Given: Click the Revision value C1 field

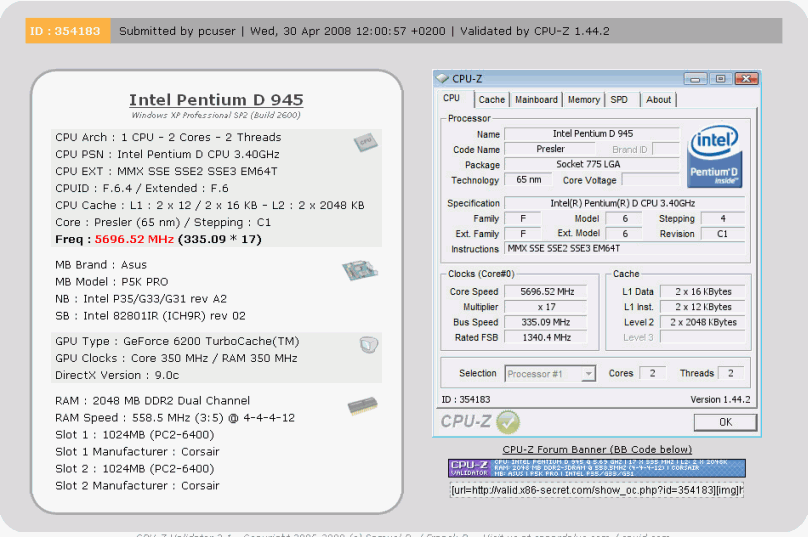Looking at the screenshot, I should [x=722, y=233].
